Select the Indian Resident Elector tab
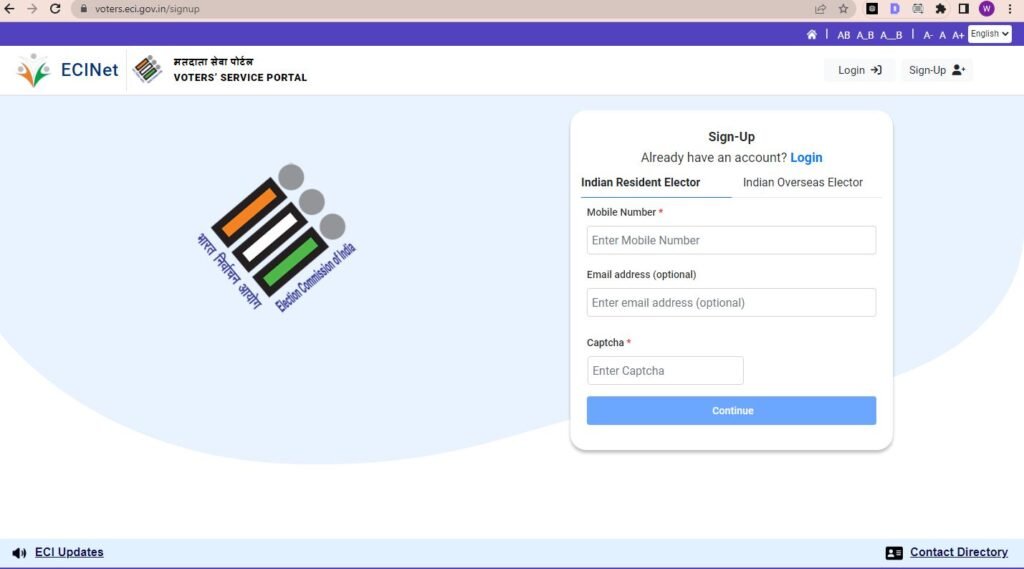The image size is (1024, 569). tap(640, 182)
